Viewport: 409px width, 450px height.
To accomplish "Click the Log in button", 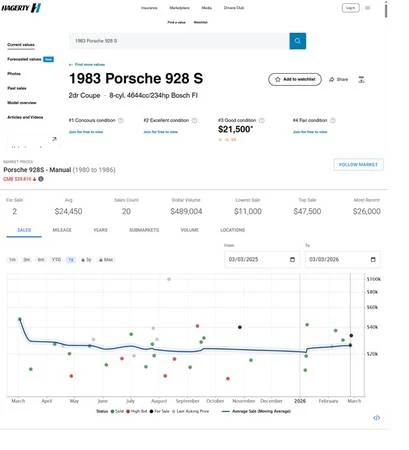I will coord(351,8).
